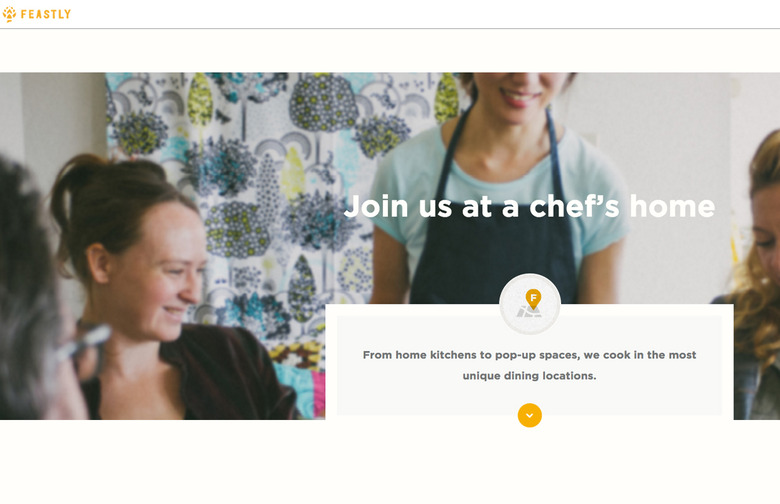The height and width of the screenshot is (504, 780).
Task: Click the "Join us at a chef's home" headline
Action: point(529,207)
